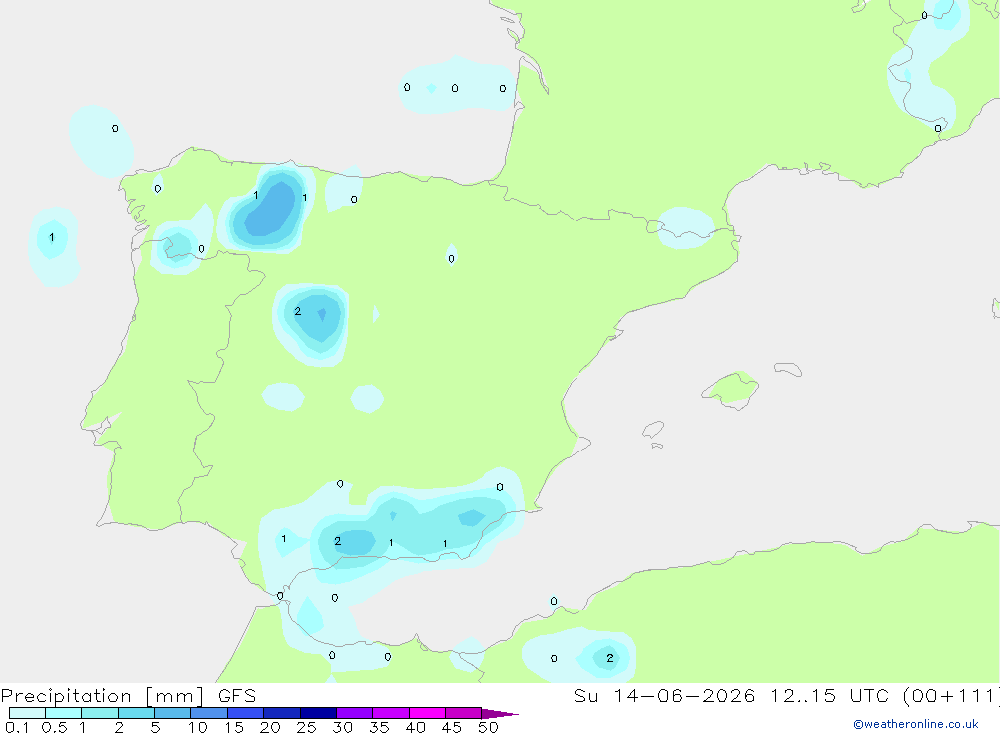The height and width of the screenshot is (733, 1000).
Task: Pick the legend swatch between 5 and 10
Action: pyautogui.click(x=173, y=713)
